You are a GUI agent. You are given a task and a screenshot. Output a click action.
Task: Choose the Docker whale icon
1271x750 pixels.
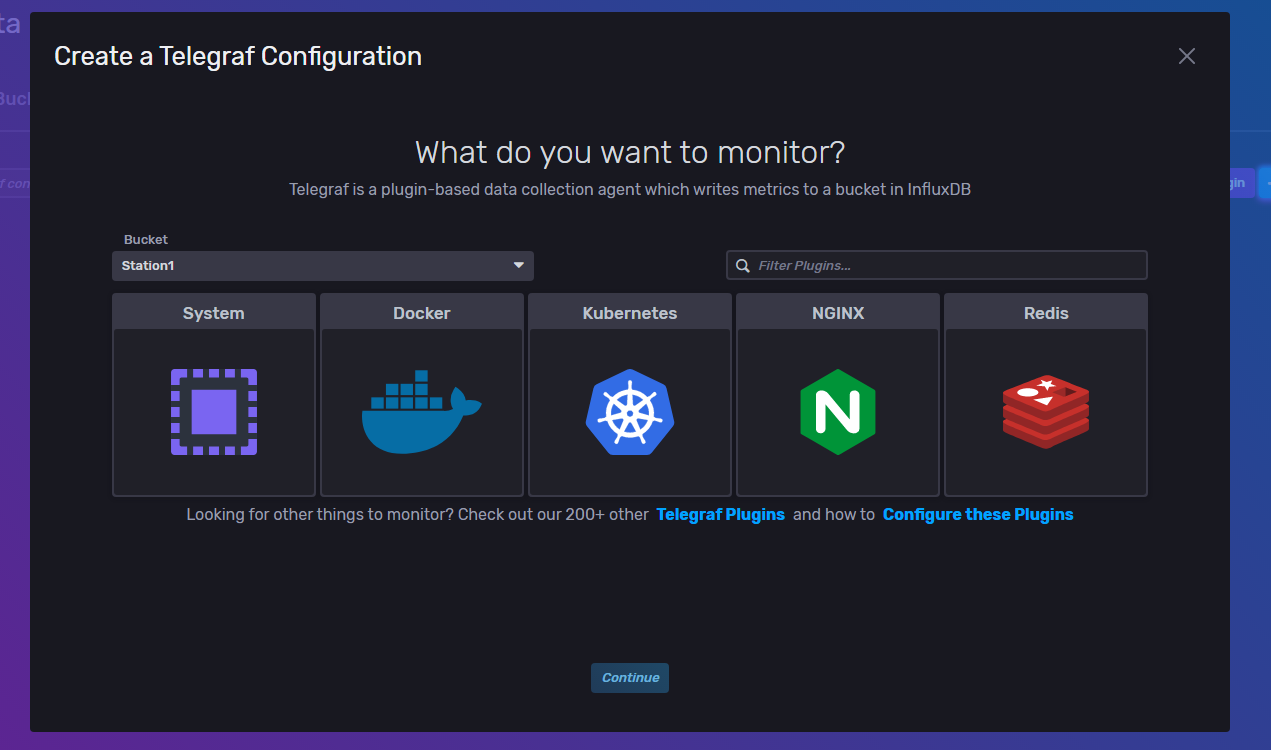pyautogui.click(x=422, y=412)
